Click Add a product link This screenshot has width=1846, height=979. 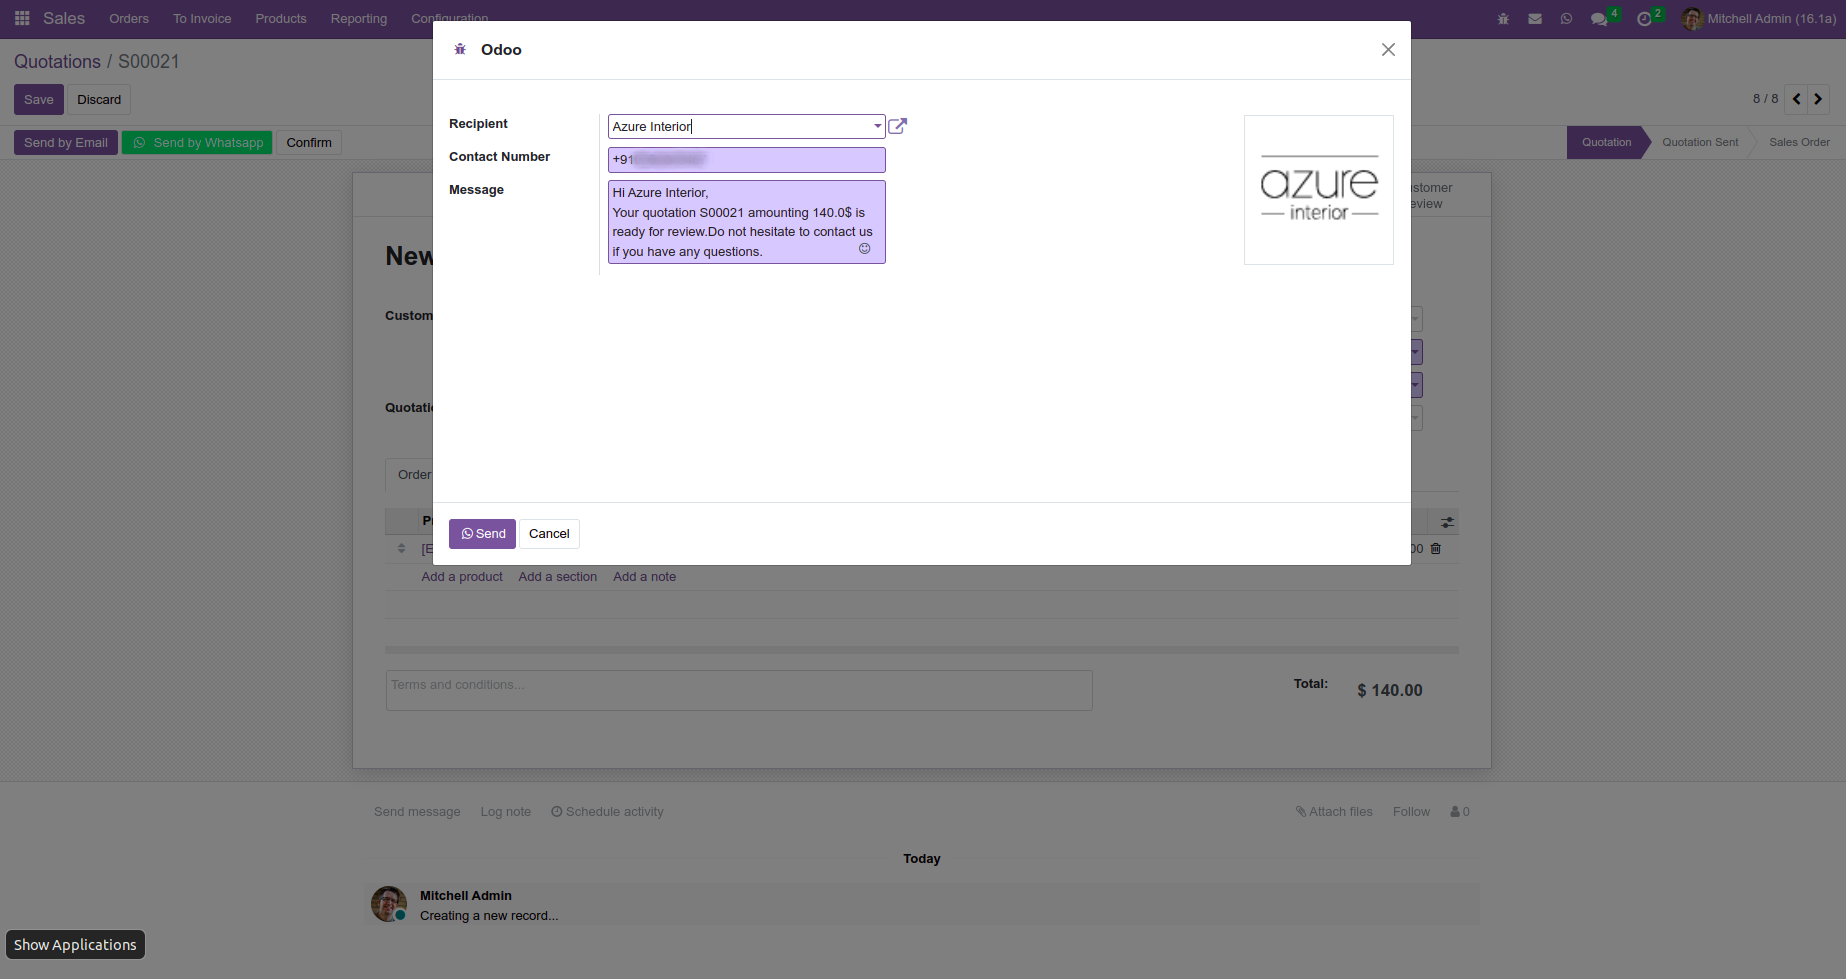(x=462, y=577)
